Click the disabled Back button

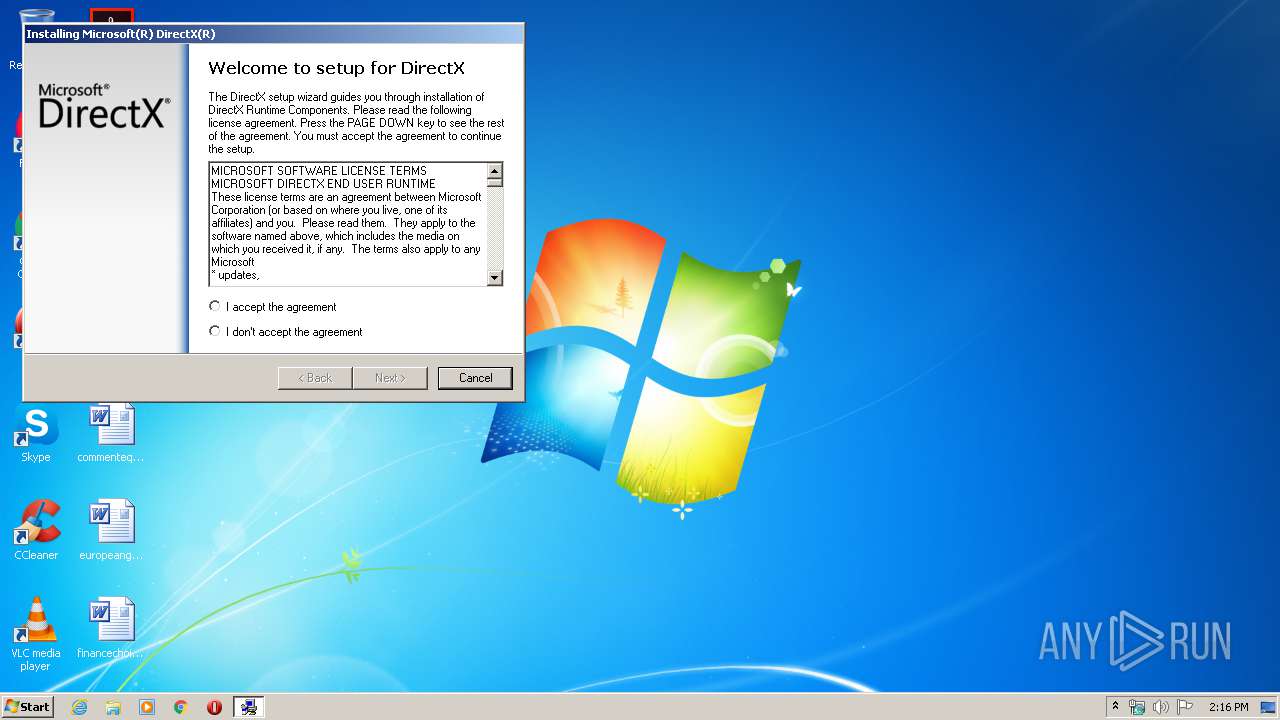point(315,378)
